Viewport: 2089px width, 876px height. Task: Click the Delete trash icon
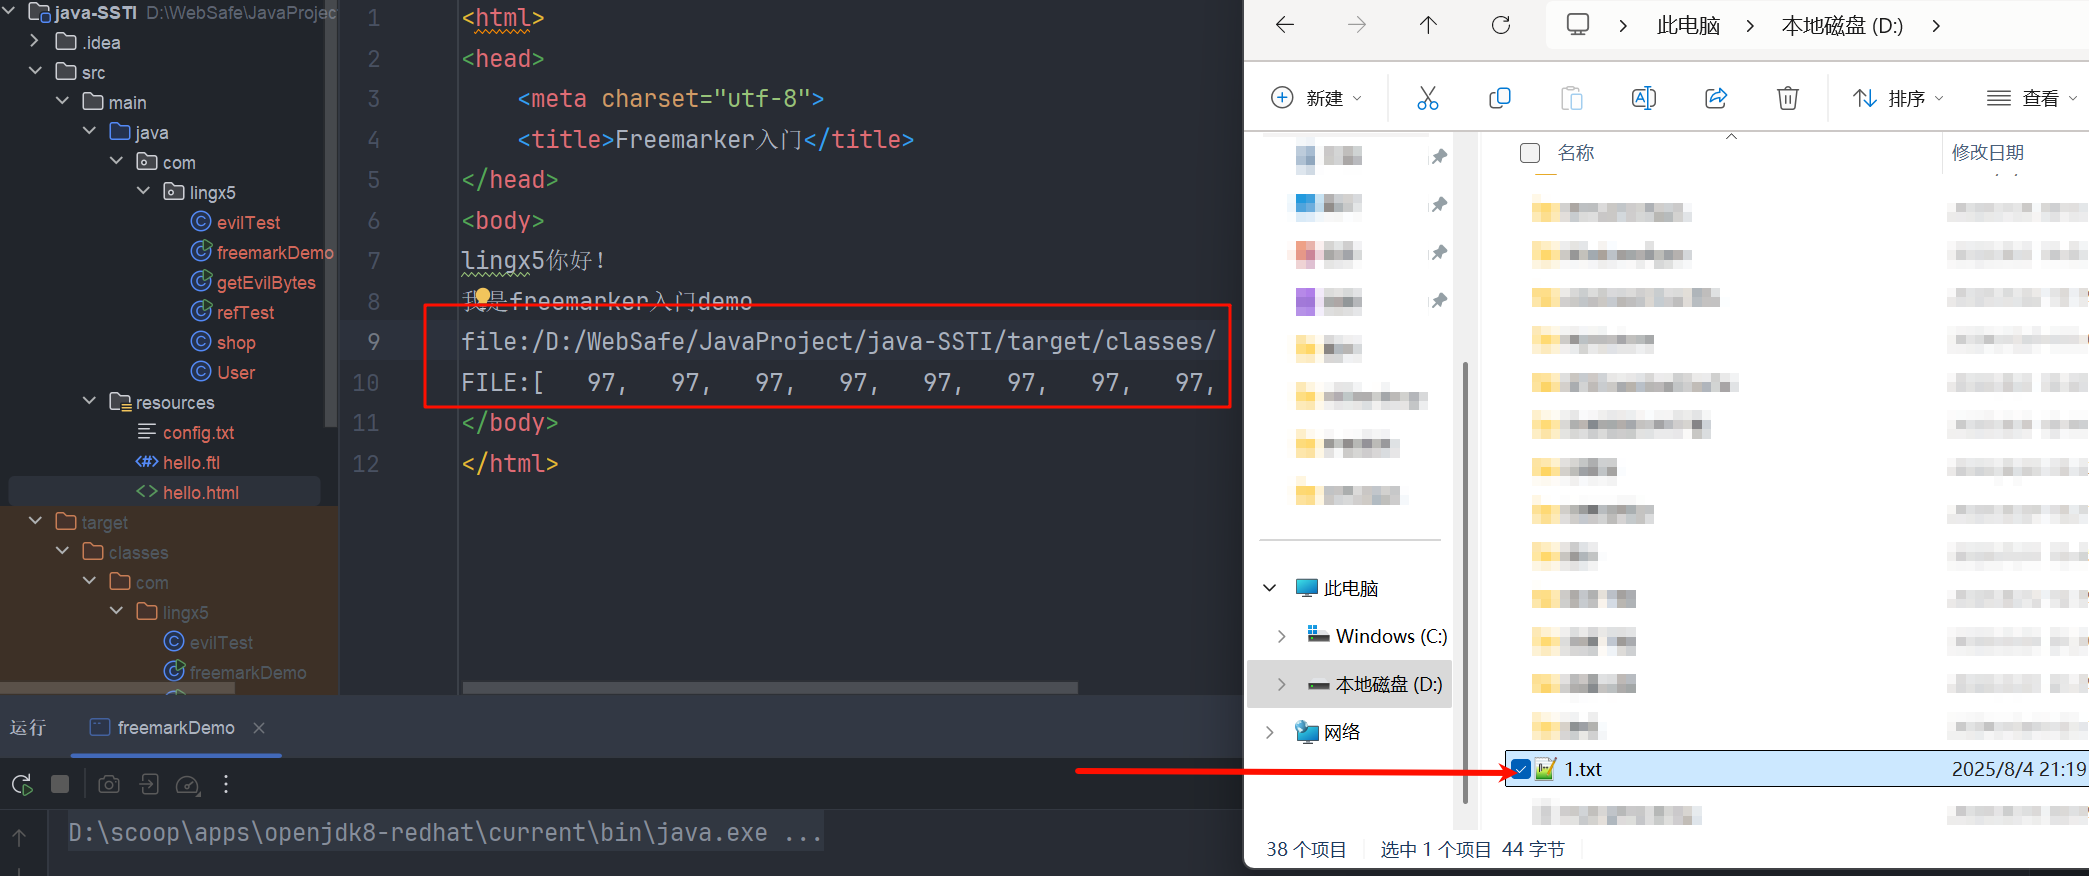[1788, 98]
